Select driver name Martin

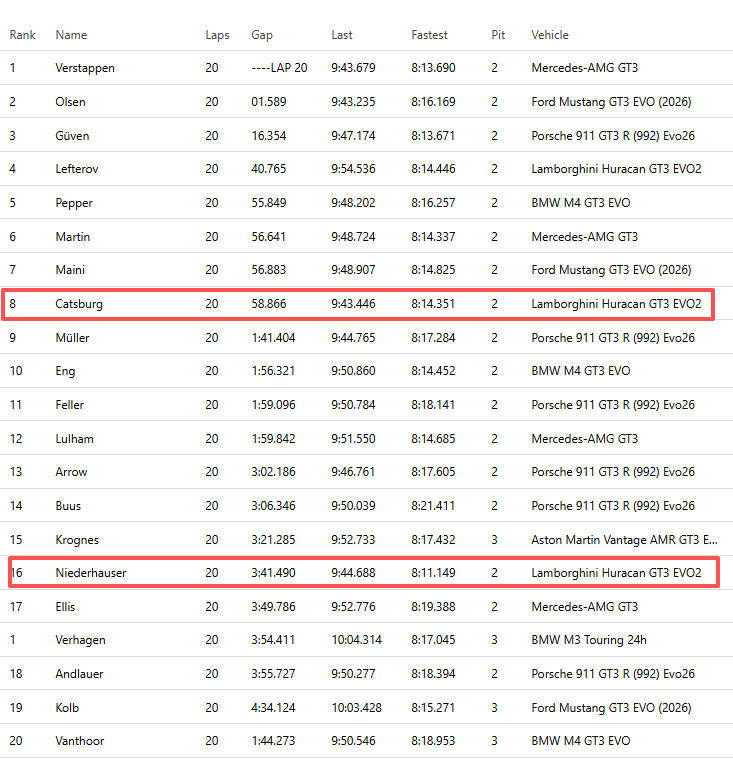pos(72,237)
